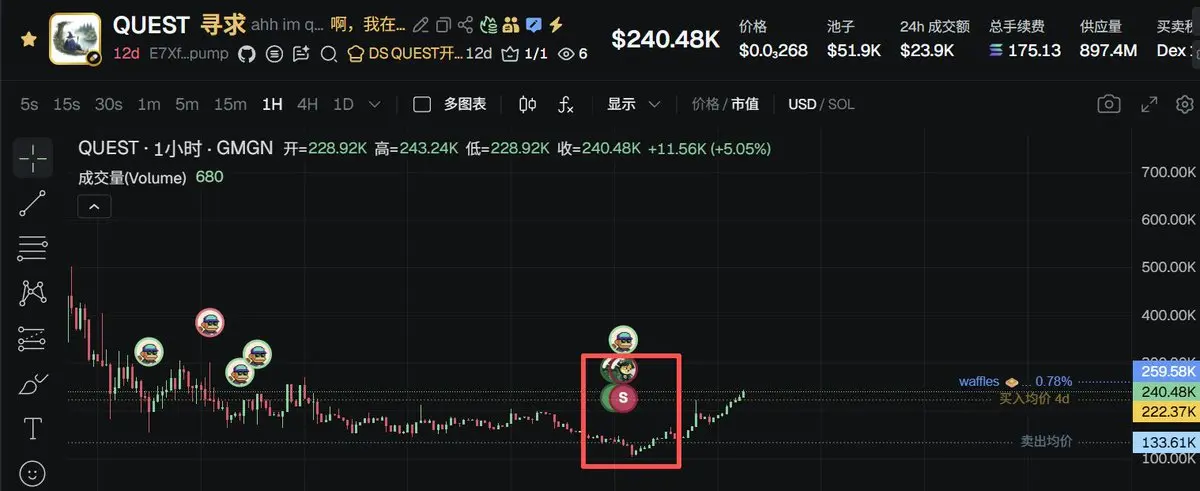Click the pencil edit icon
The width and height of the screenshot is (1200, 491).
(420, 25)
